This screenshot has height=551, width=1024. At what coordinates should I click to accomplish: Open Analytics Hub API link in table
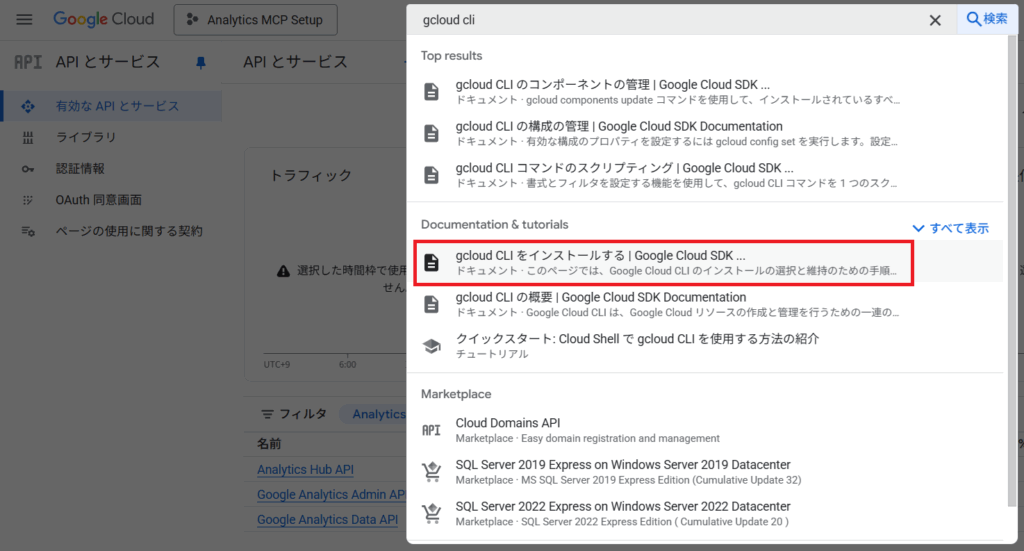[305, 469]
